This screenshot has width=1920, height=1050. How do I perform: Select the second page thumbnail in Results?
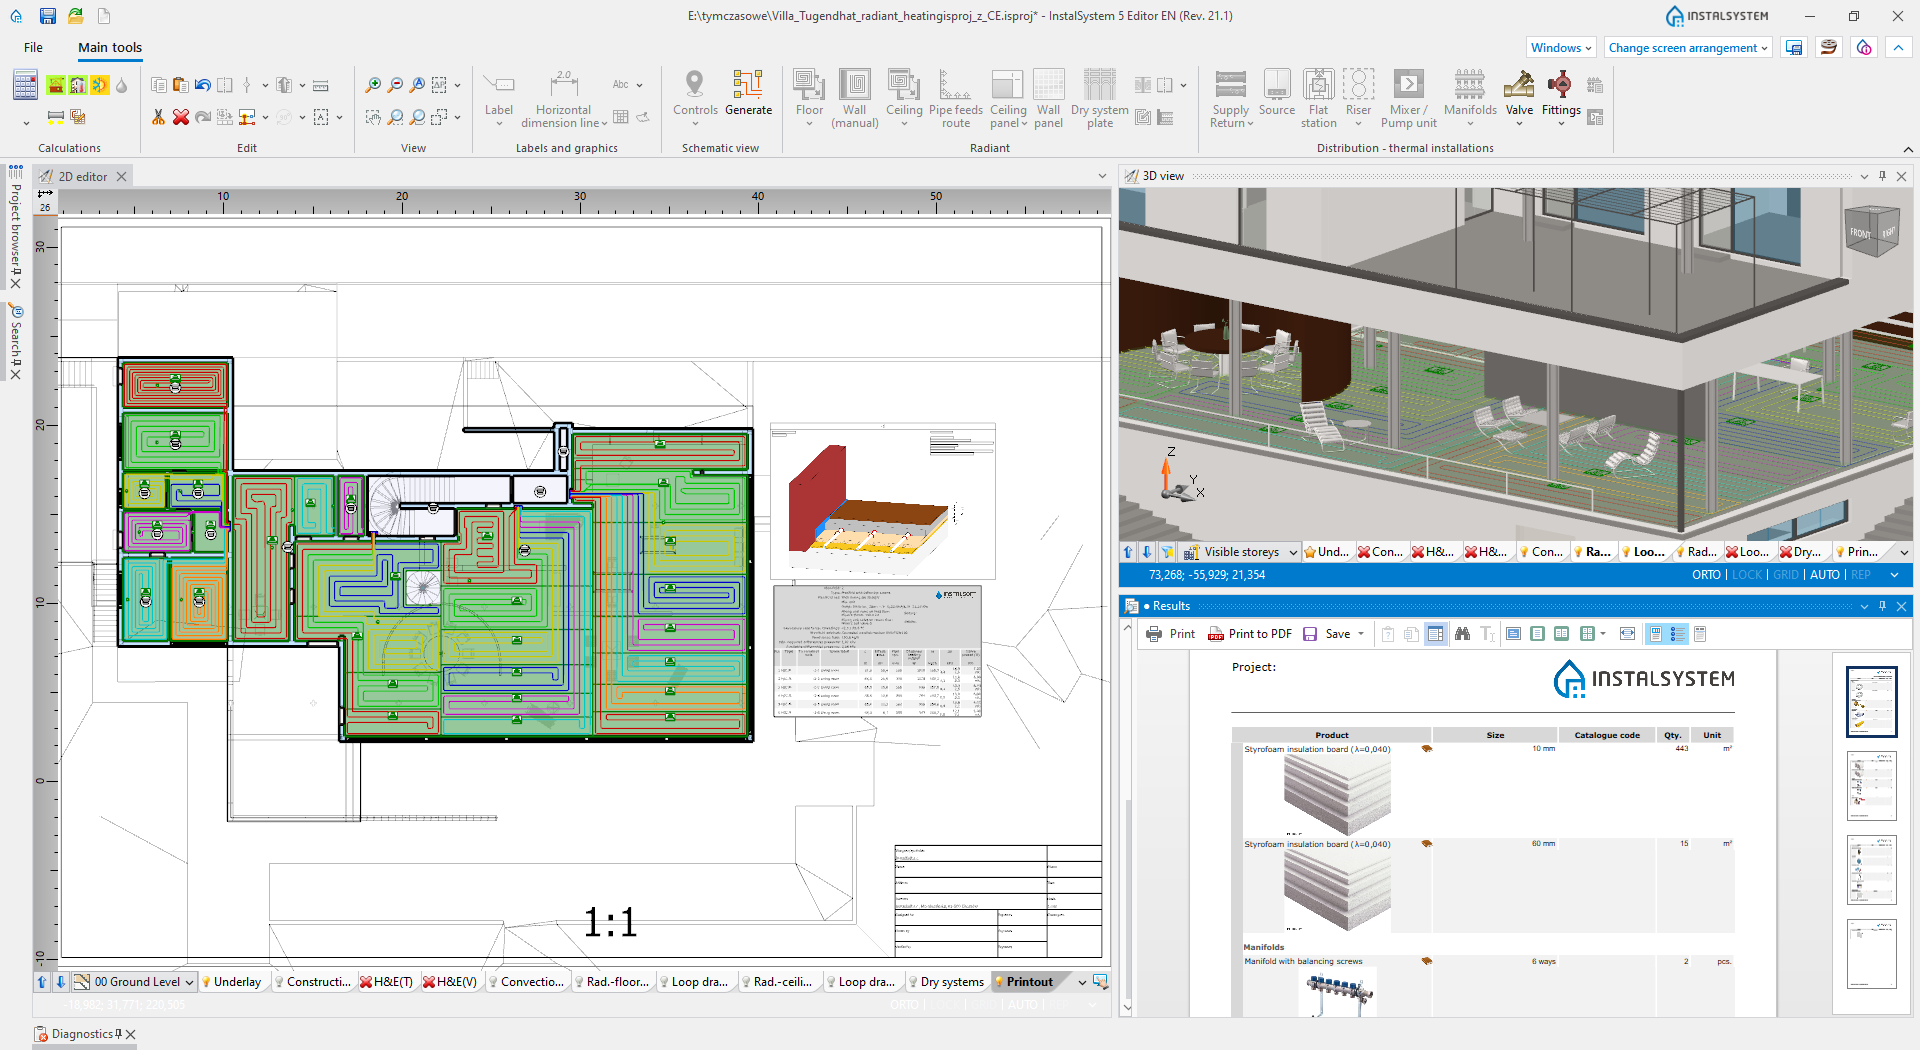[1871, 786]
